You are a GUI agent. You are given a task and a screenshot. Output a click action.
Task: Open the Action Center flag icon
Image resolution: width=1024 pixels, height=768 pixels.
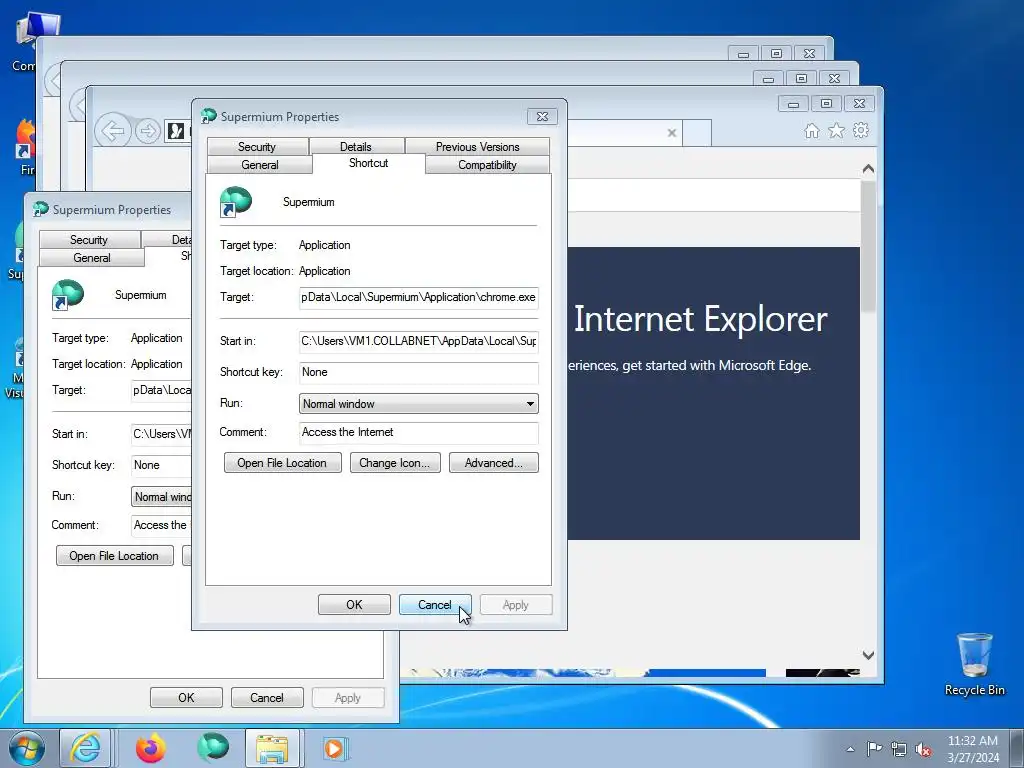tap(874, 749)
